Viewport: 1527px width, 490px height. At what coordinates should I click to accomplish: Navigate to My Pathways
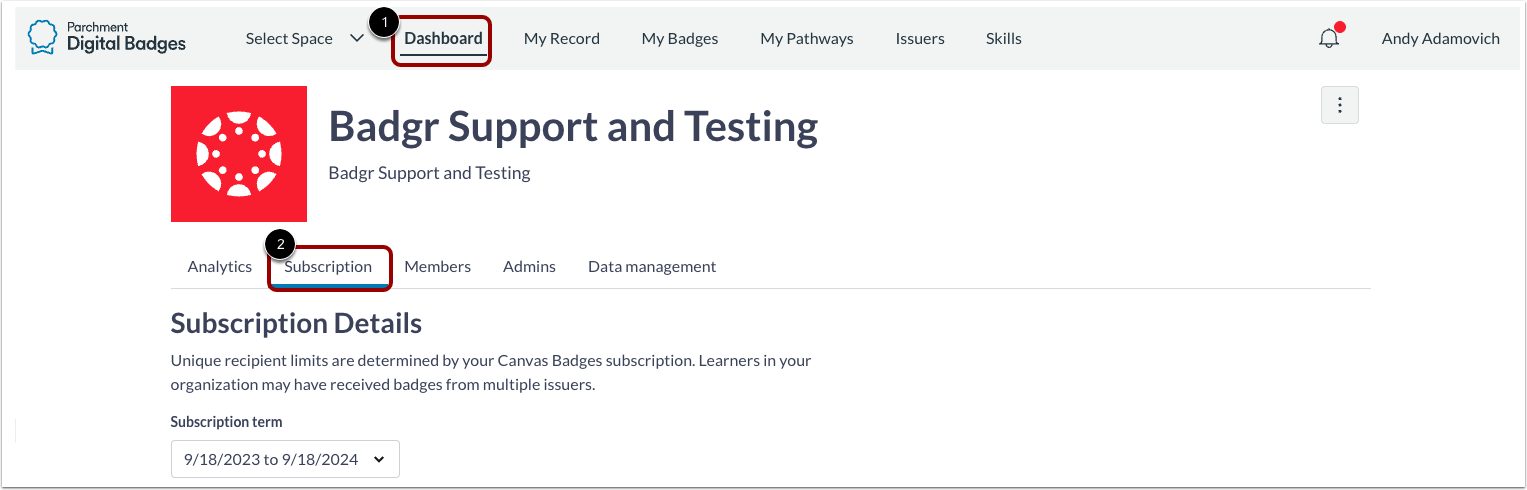click(x=807, y=39)
